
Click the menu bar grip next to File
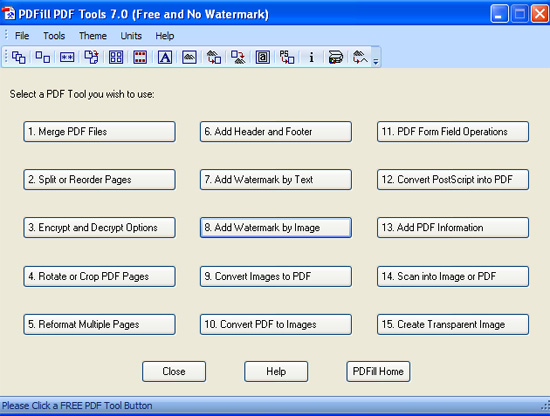click(x=6, y=35)
